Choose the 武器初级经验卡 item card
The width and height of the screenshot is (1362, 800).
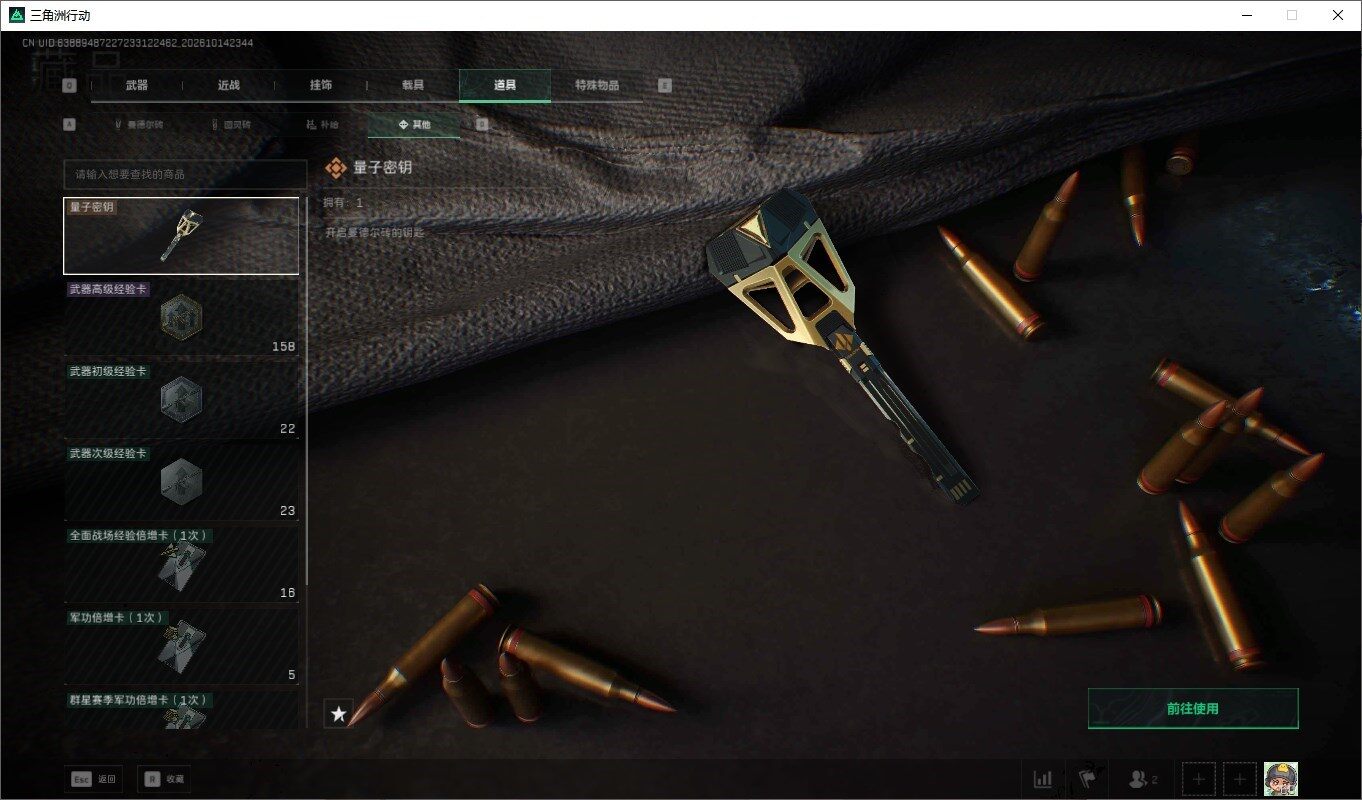coord(181,400)
